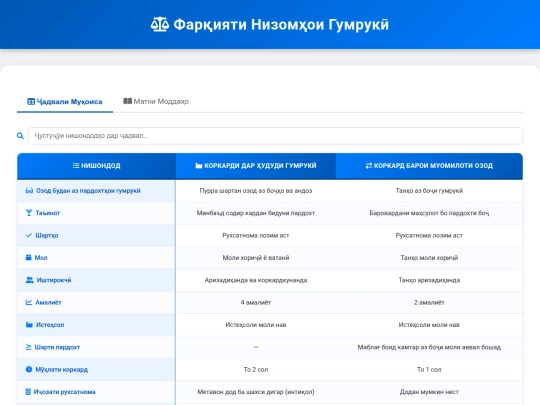This screenshot has width=540, height=405.
Task: Select row label Таъинот
Action: pyautogui.click(x=48, y=213)
